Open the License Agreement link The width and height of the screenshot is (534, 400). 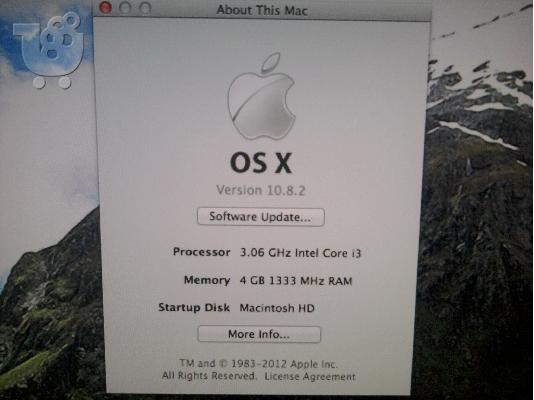[x=310, y=377]
